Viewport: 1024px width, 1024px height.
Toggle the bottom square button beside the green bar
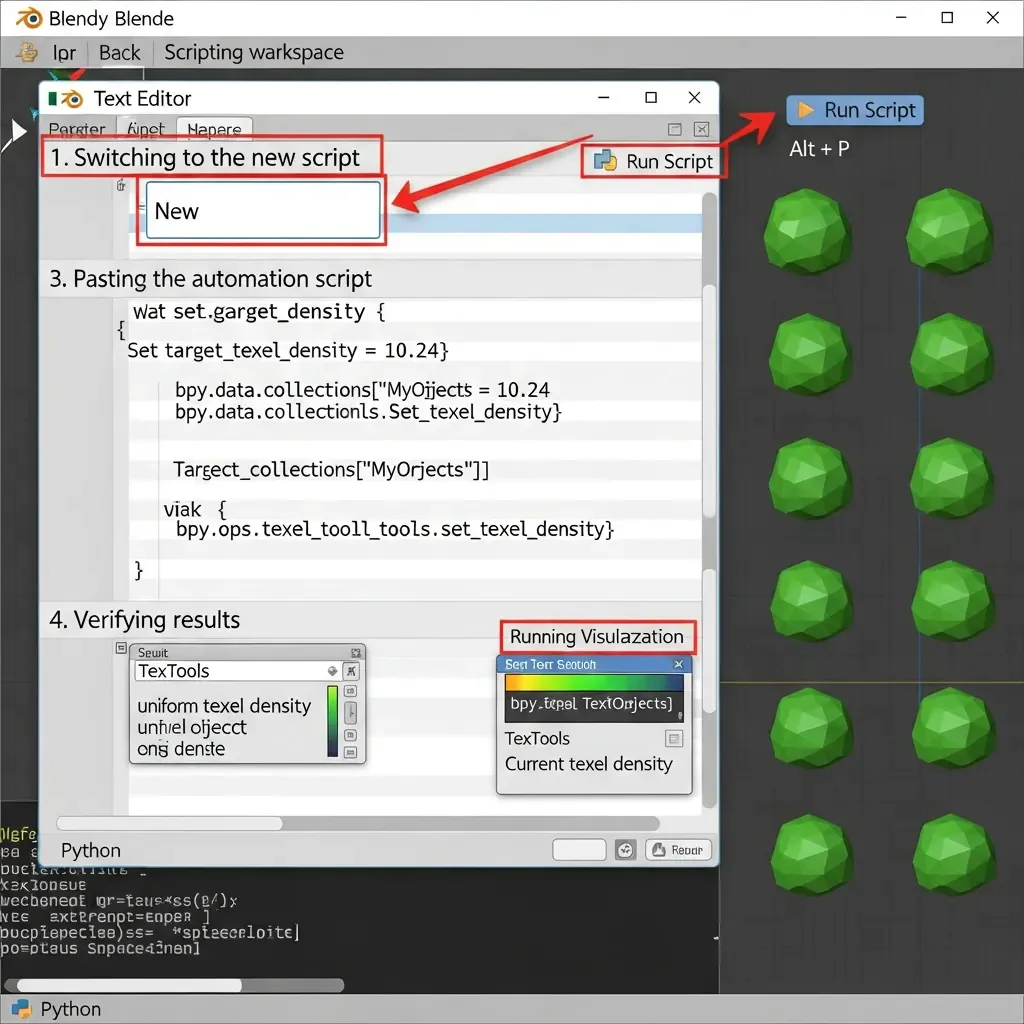click(351, 751)
